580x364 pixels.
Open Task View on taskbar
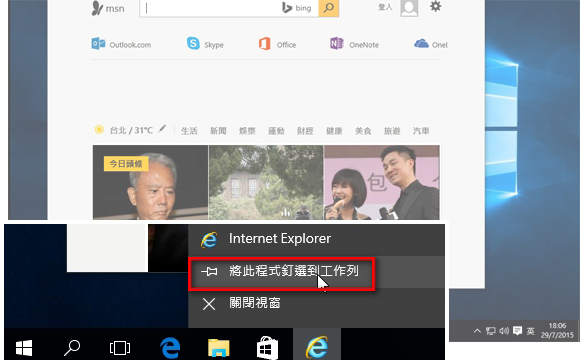[x=120, y=348]
